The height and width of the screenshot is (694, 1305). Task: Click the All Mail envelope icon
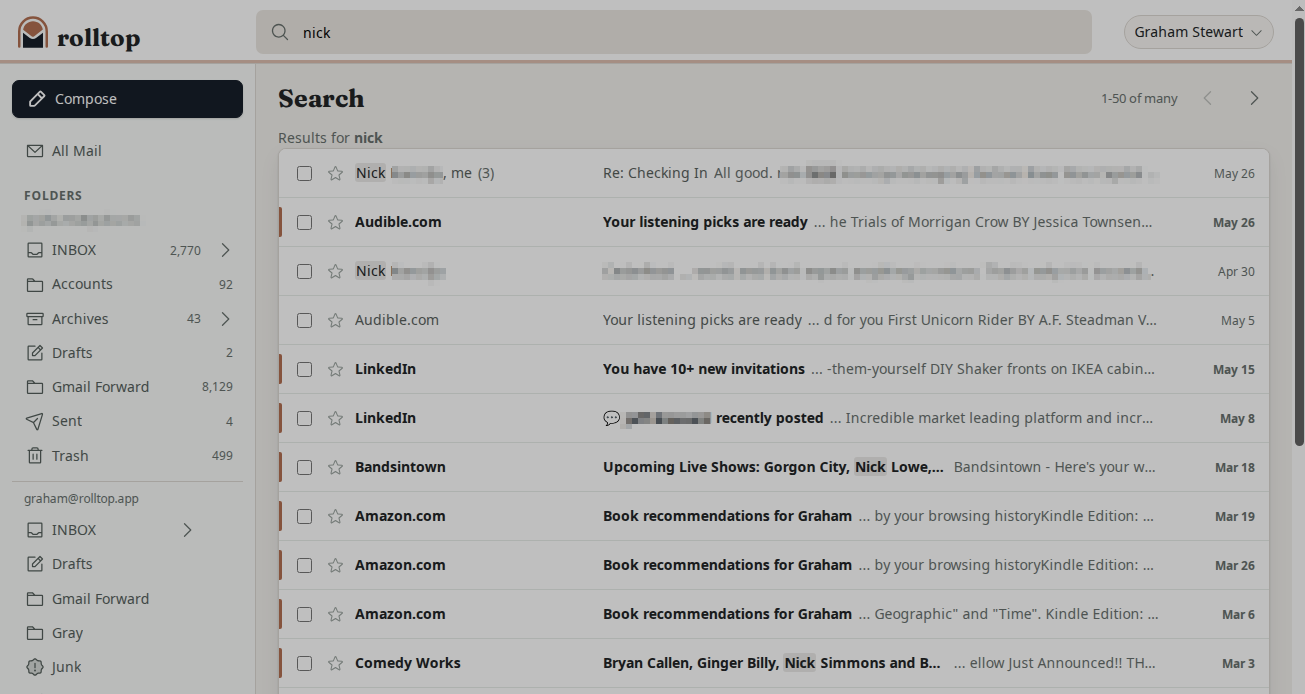click(35, 151)
